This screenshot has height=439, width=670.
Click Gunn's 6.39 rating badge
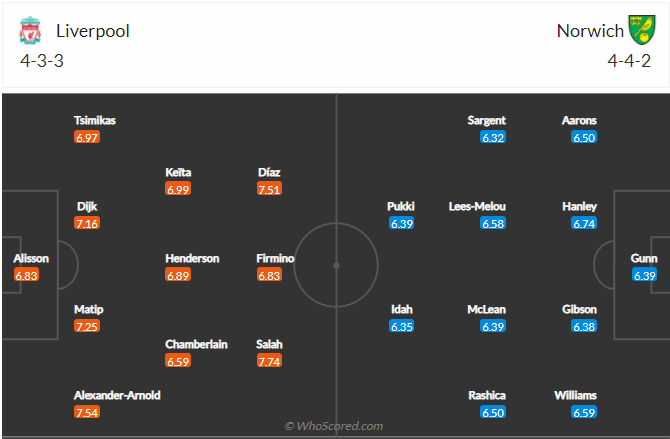pos(644,275)
